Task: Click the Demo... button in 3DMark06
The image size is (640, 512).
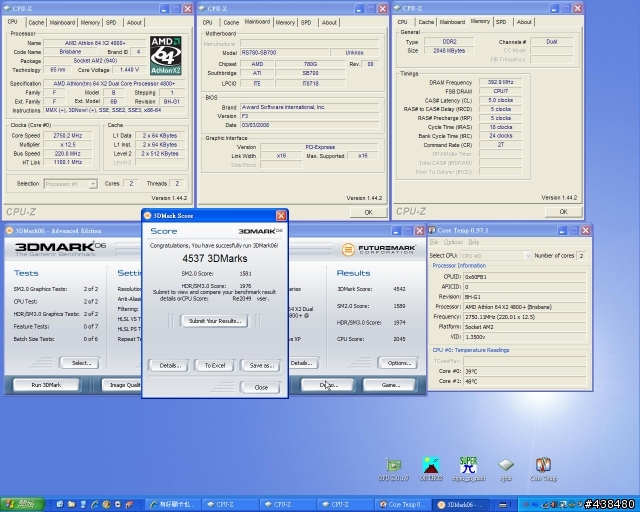Action: [x=328, y=385]
